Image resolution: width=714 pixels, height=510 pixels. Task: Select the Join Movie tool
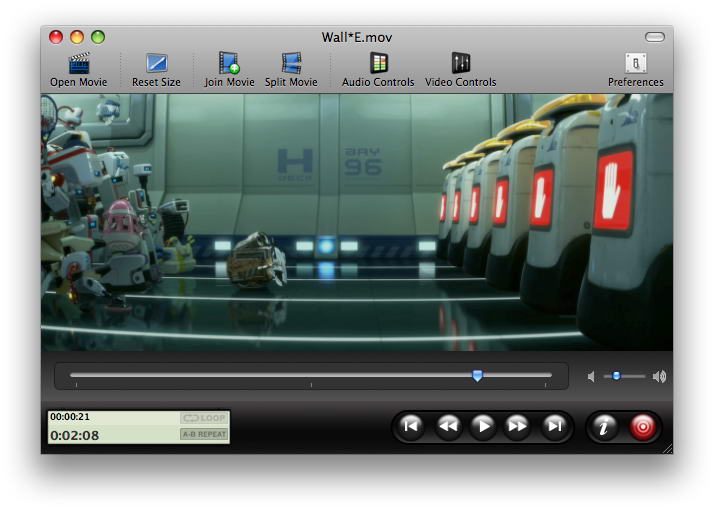coord(229,64)
